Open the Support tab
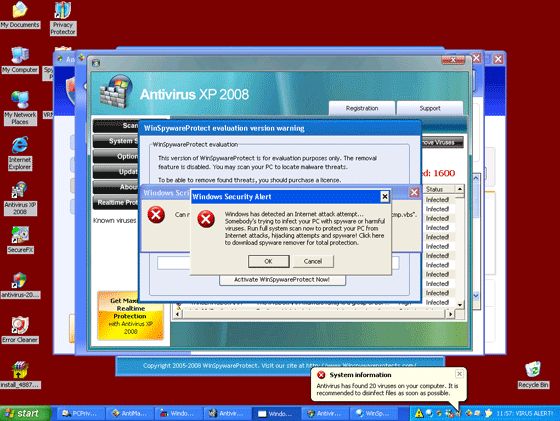 pos(430,108)
